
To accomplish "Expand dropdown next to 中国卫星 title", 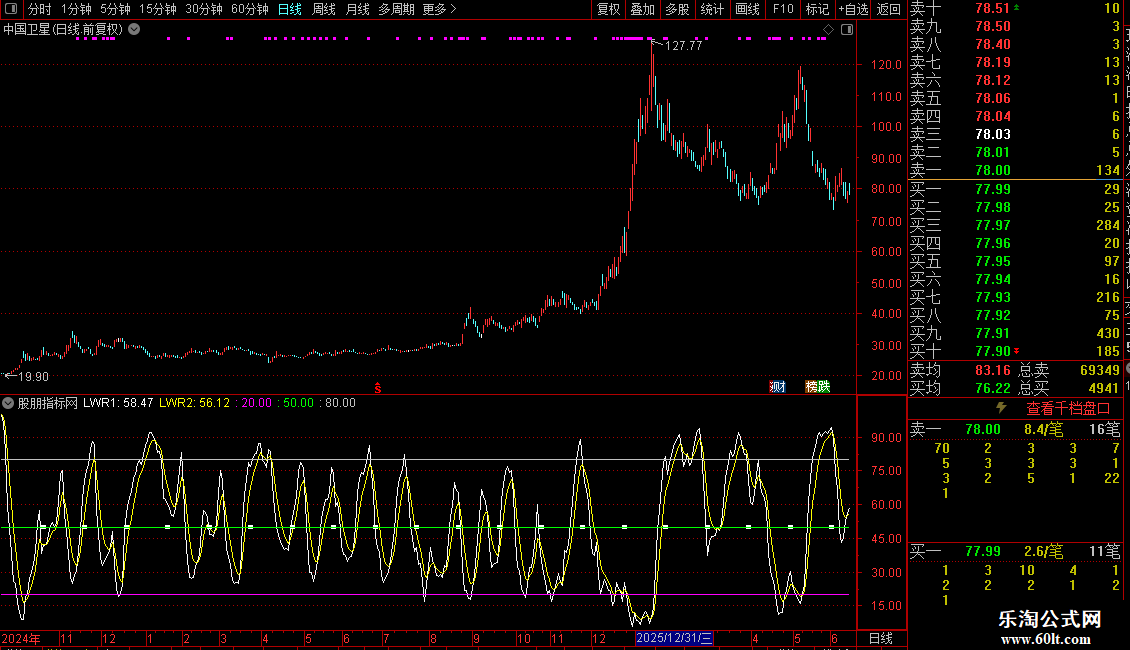I will (134, 29).
